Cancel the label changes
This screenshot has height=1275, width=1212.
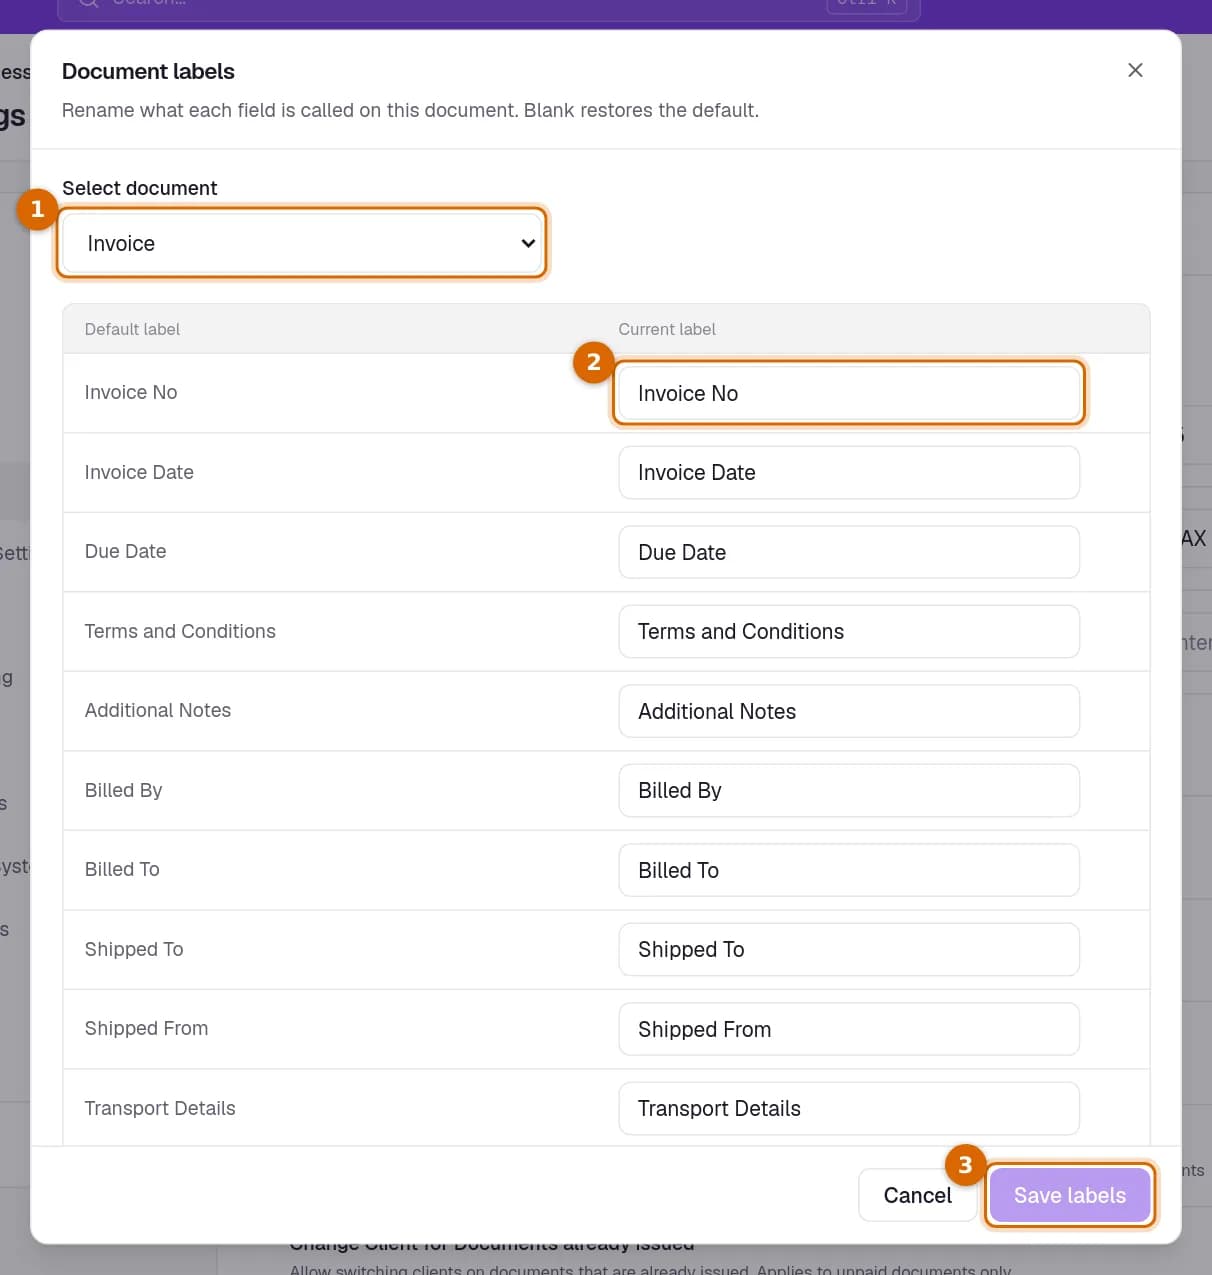917,1195
